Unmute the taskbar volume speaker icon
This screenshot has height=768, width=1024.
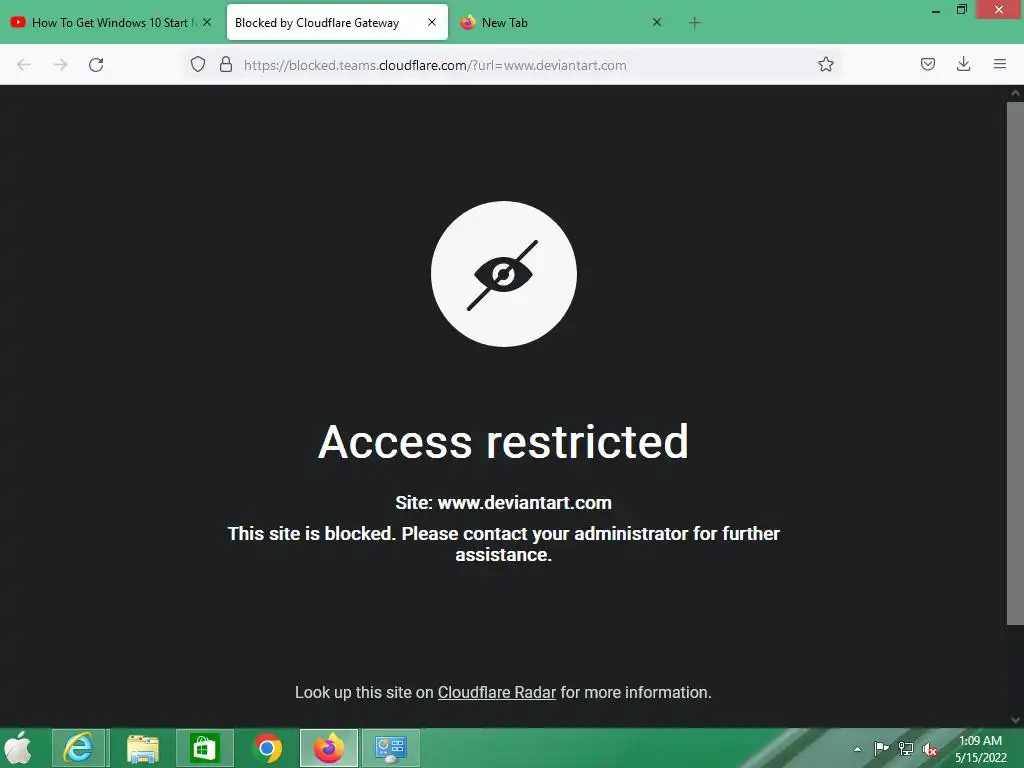(930, 749)
